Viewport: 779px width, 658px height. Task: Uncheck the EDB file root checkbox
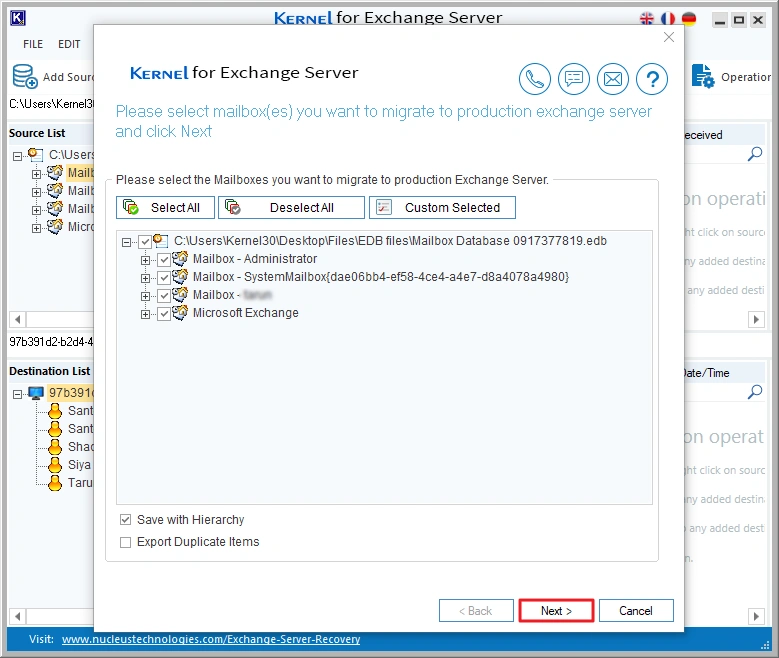(145, 242)
